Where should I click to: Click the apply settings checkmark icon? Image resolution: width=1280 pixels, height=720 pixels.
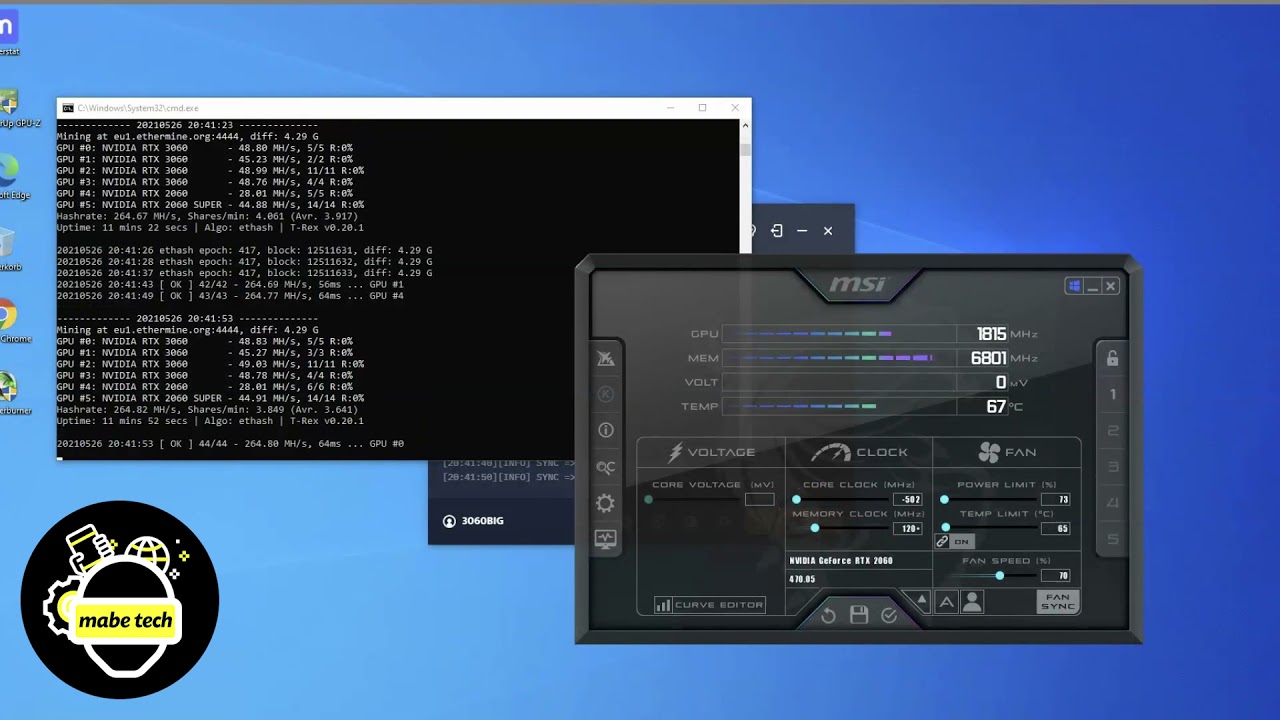click(889, 615)
